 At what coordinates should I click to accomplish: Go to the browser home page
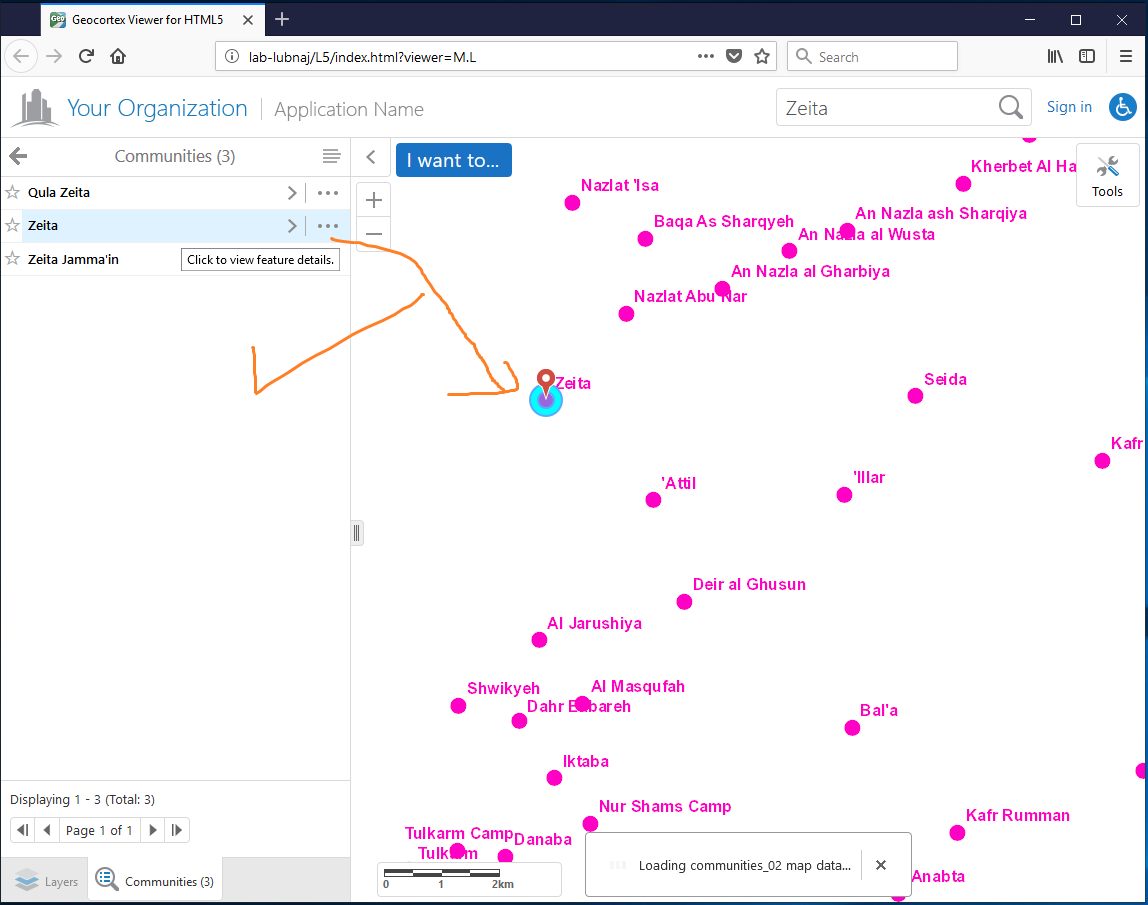coord(118,56)
